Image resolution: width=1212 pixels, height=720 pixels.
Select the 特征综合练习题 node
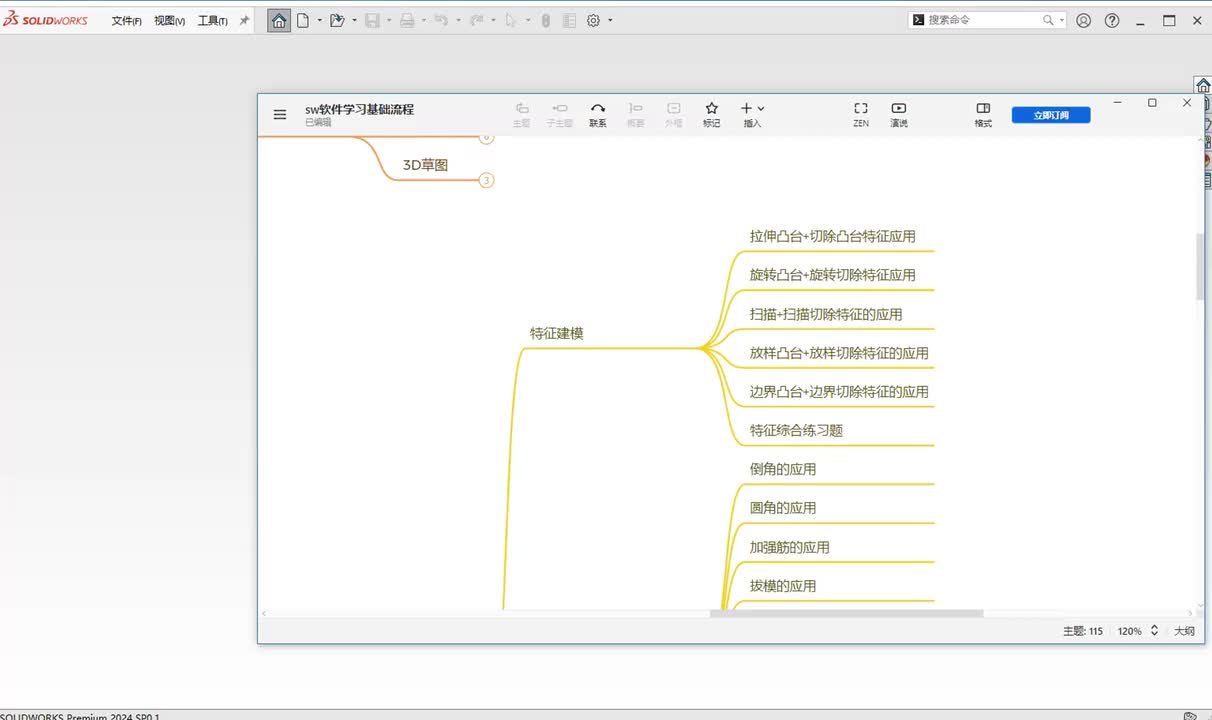(796, 431)
